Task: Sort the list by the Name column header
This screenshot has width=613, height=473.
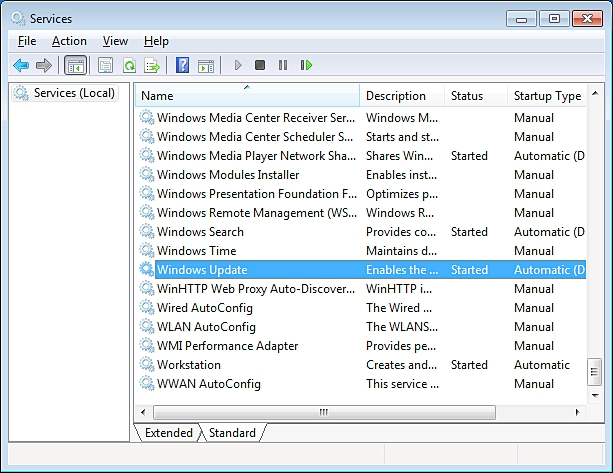Action: 247,96
